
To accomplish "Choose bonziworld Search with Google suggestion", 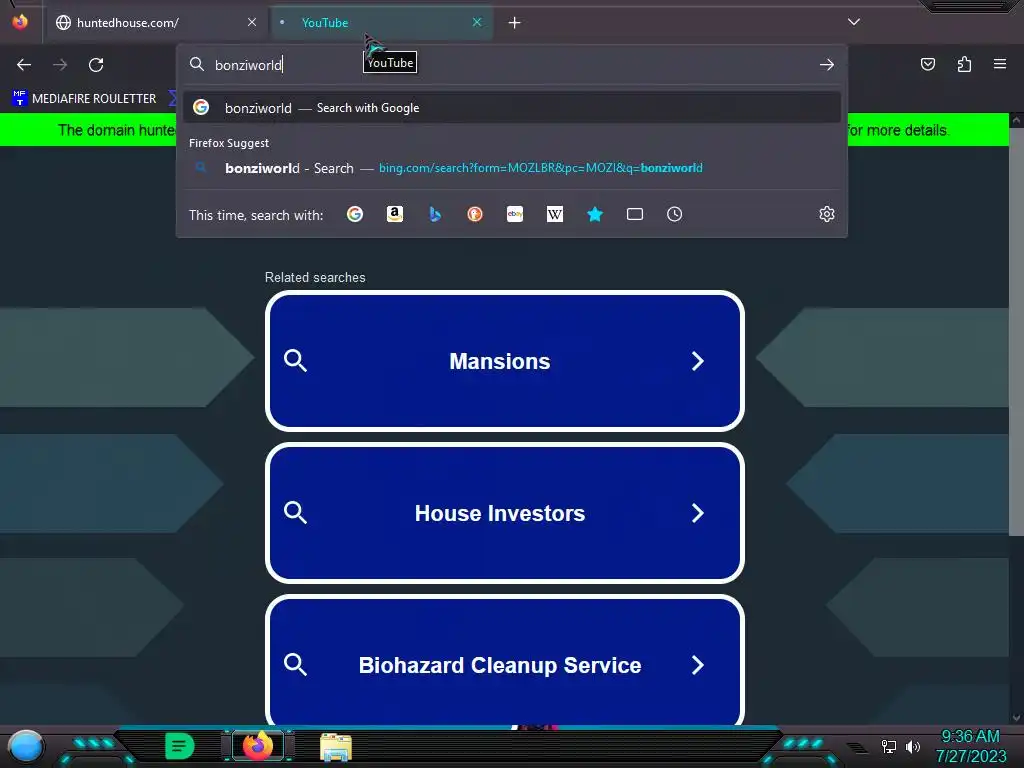I will coord(512,108).
